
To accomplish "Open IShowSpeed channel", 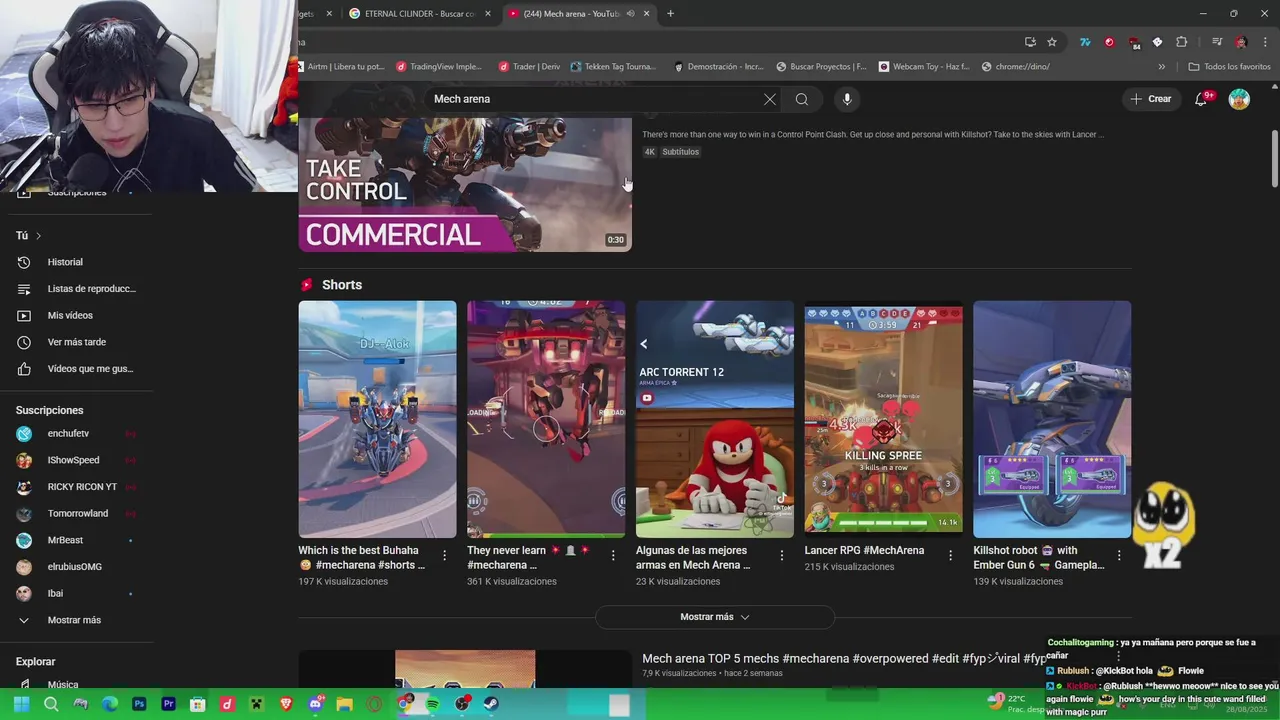I will tap(77, 460).
